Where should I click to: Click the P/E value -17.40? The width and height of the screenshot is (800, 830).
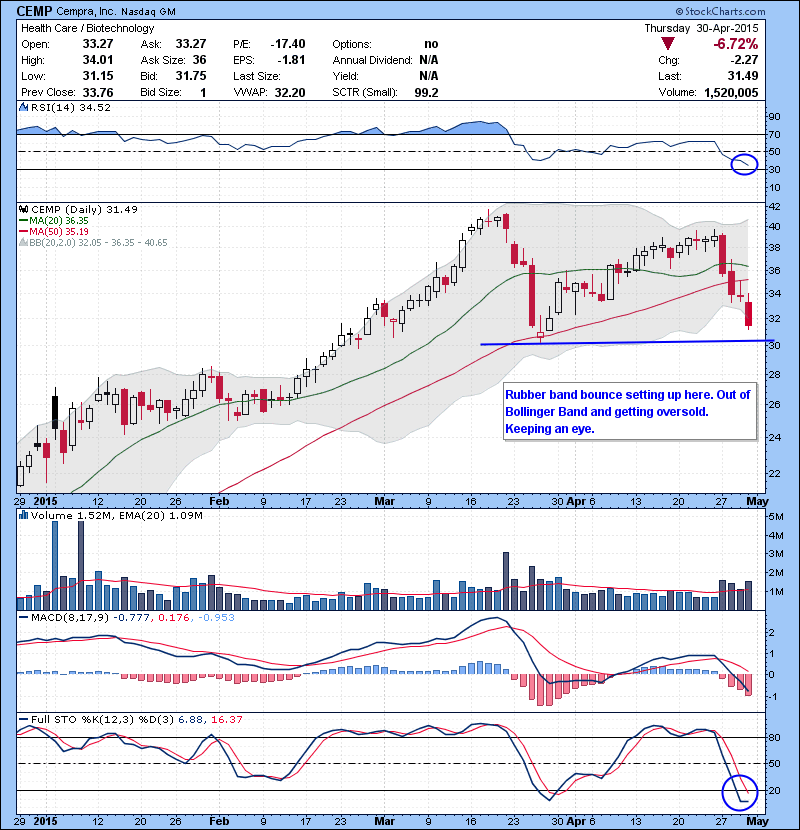(x=288, y=43)
